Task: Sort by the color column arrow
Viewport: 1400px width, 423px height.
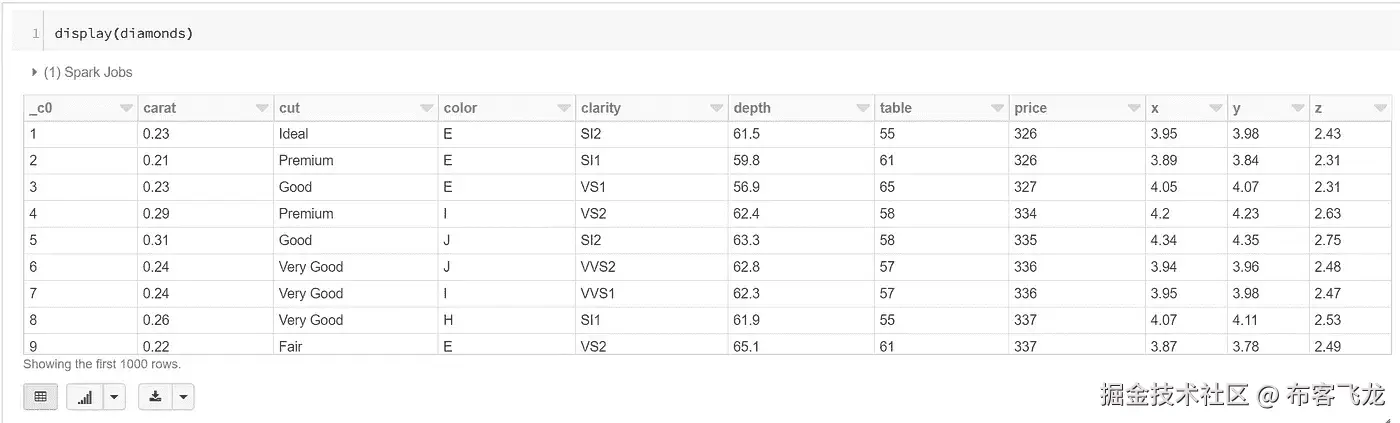Action: coord(562,108)
